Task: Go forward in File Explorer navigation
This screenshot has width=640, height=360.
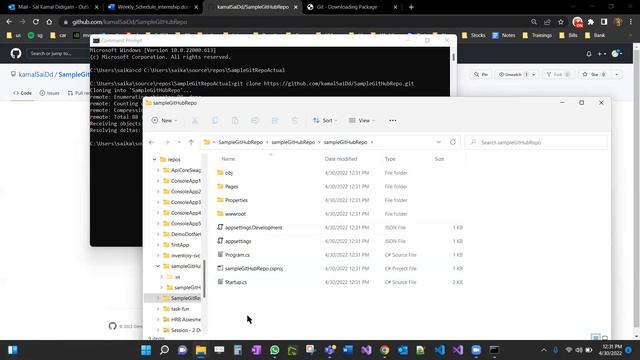Action: 167,142
